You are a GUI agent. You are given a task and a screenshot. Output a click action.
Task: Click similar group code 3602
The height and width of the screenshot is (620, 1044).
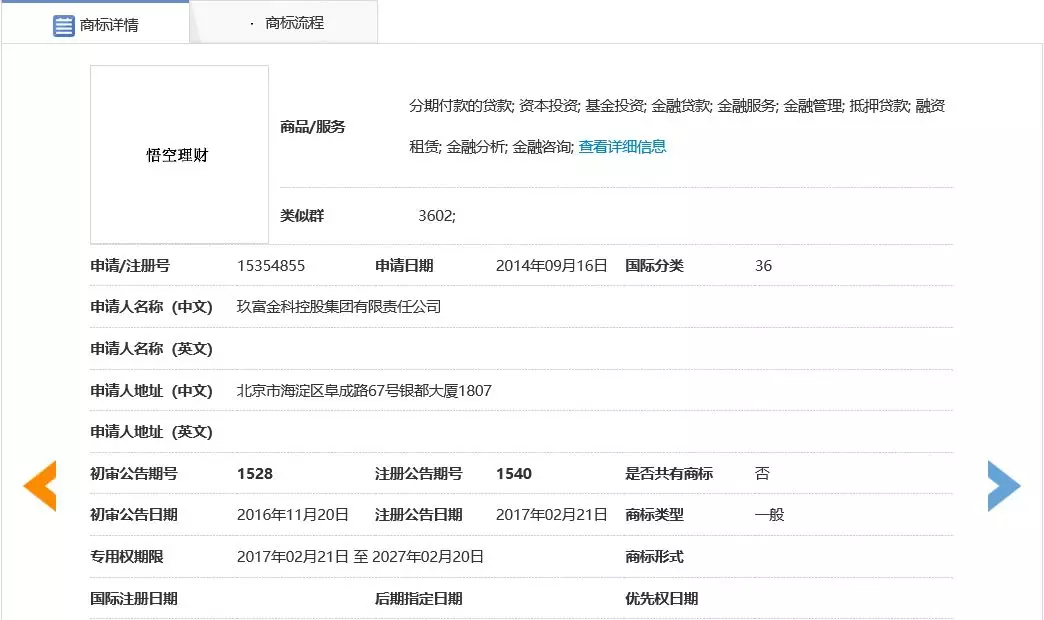point(436,216)
